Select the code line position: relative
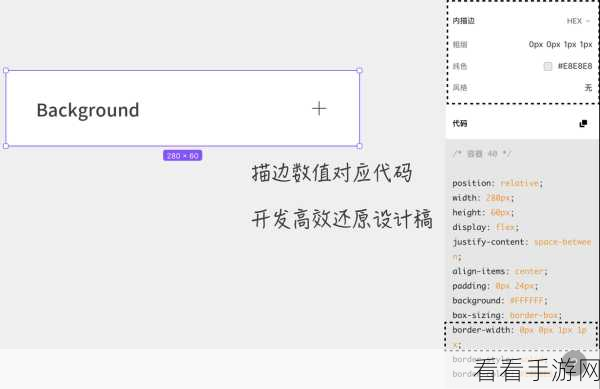 (497, 183)
